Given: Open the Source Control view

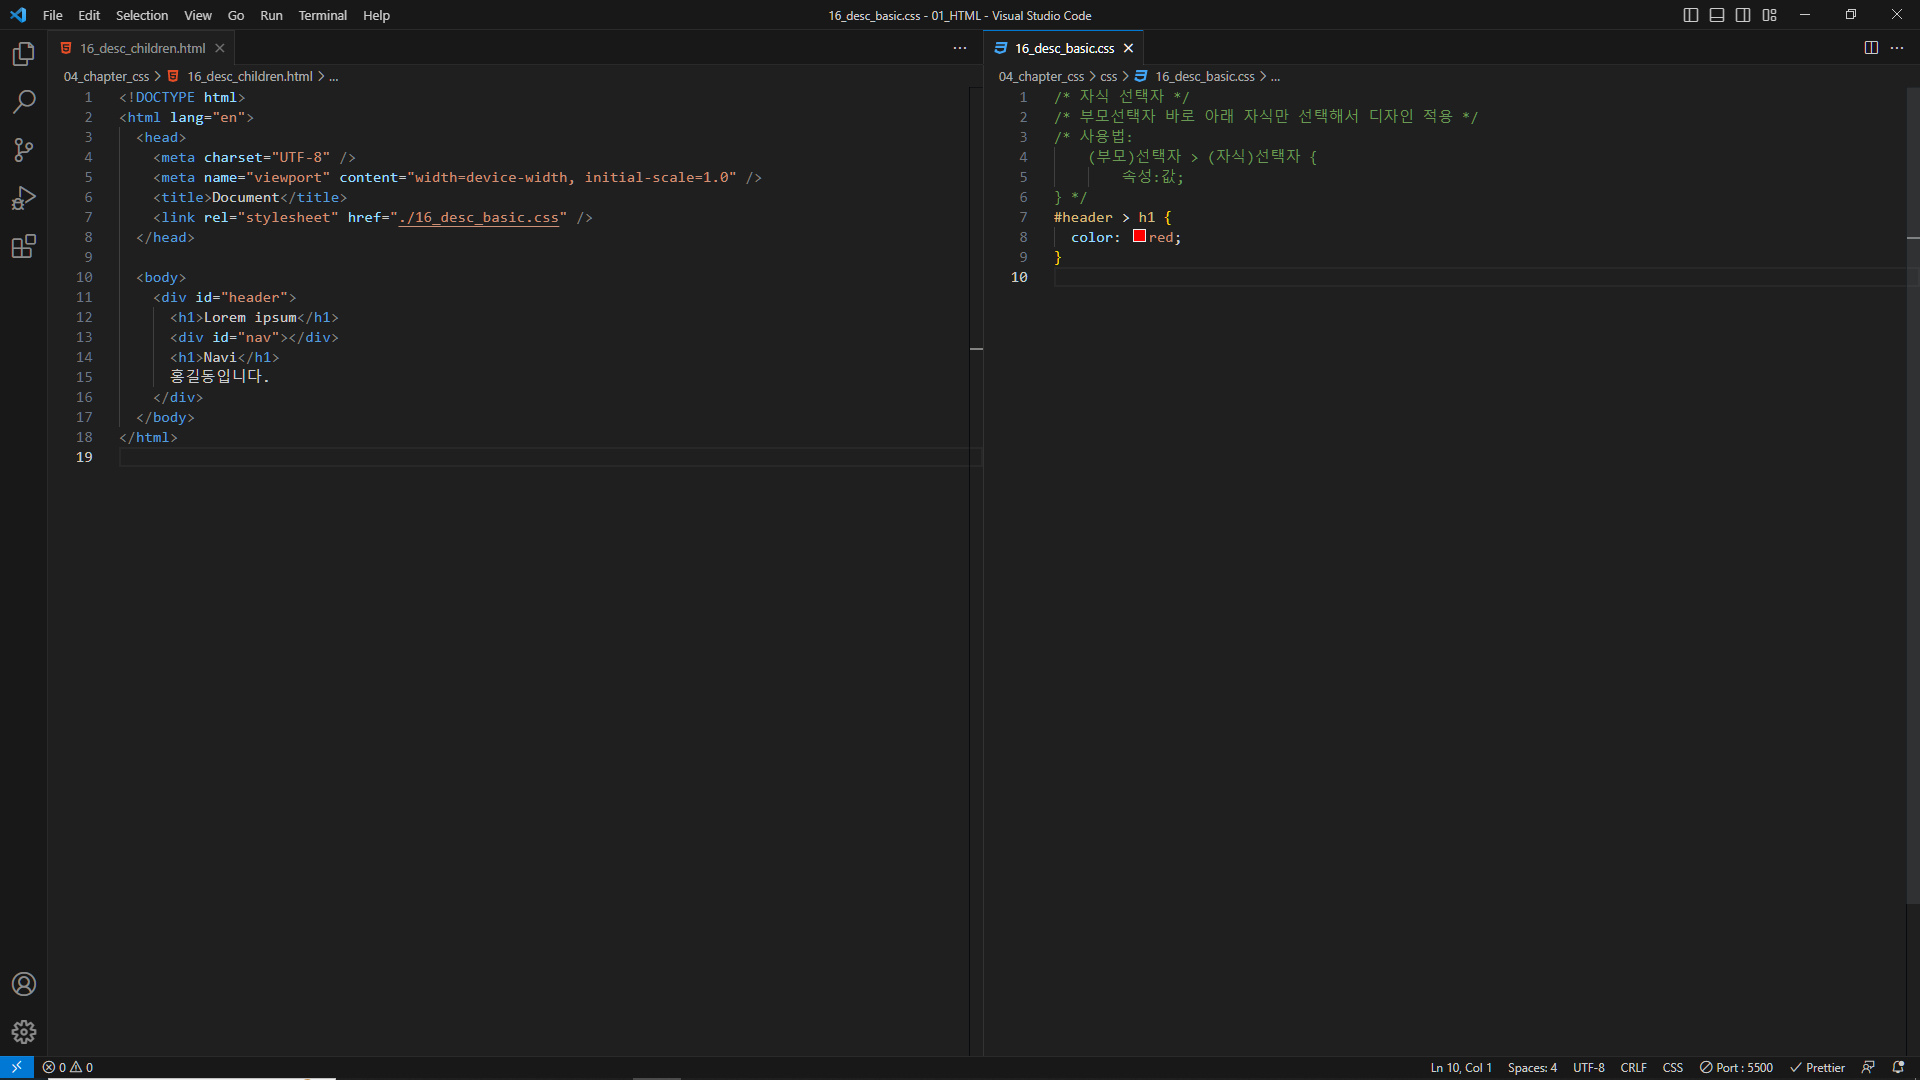Looking at the screenshot, I should point(24,150).
